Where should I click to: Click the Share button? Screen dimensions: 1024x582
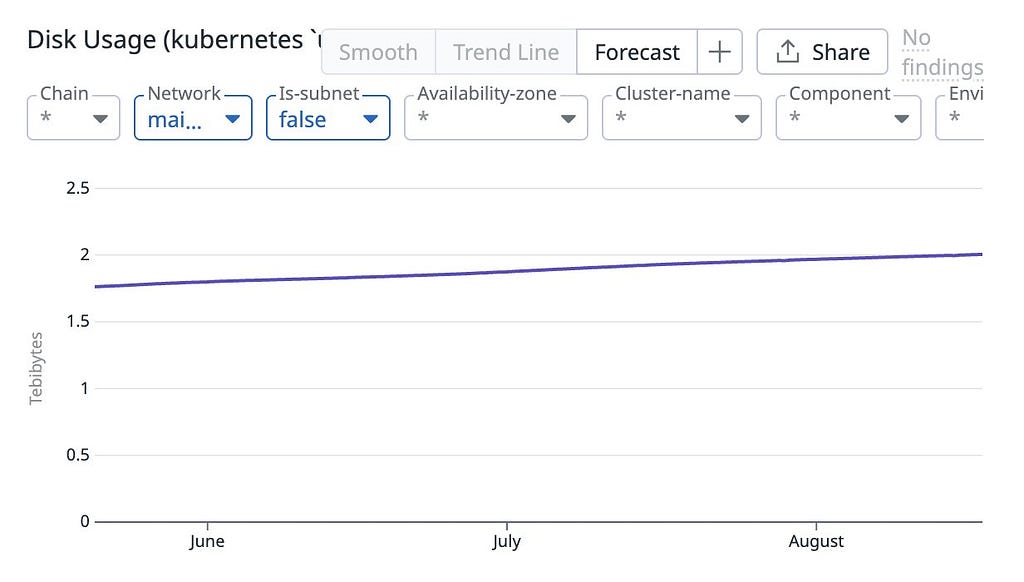[822, 52]
